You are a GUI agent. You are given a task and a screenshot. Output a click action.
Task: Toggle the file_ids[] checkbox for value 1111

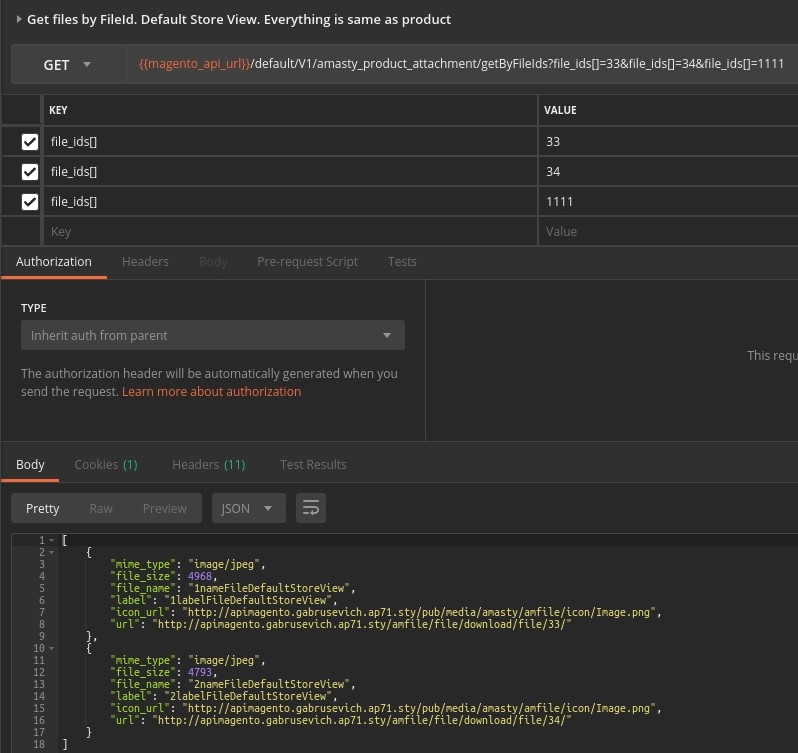coord(30,202)
